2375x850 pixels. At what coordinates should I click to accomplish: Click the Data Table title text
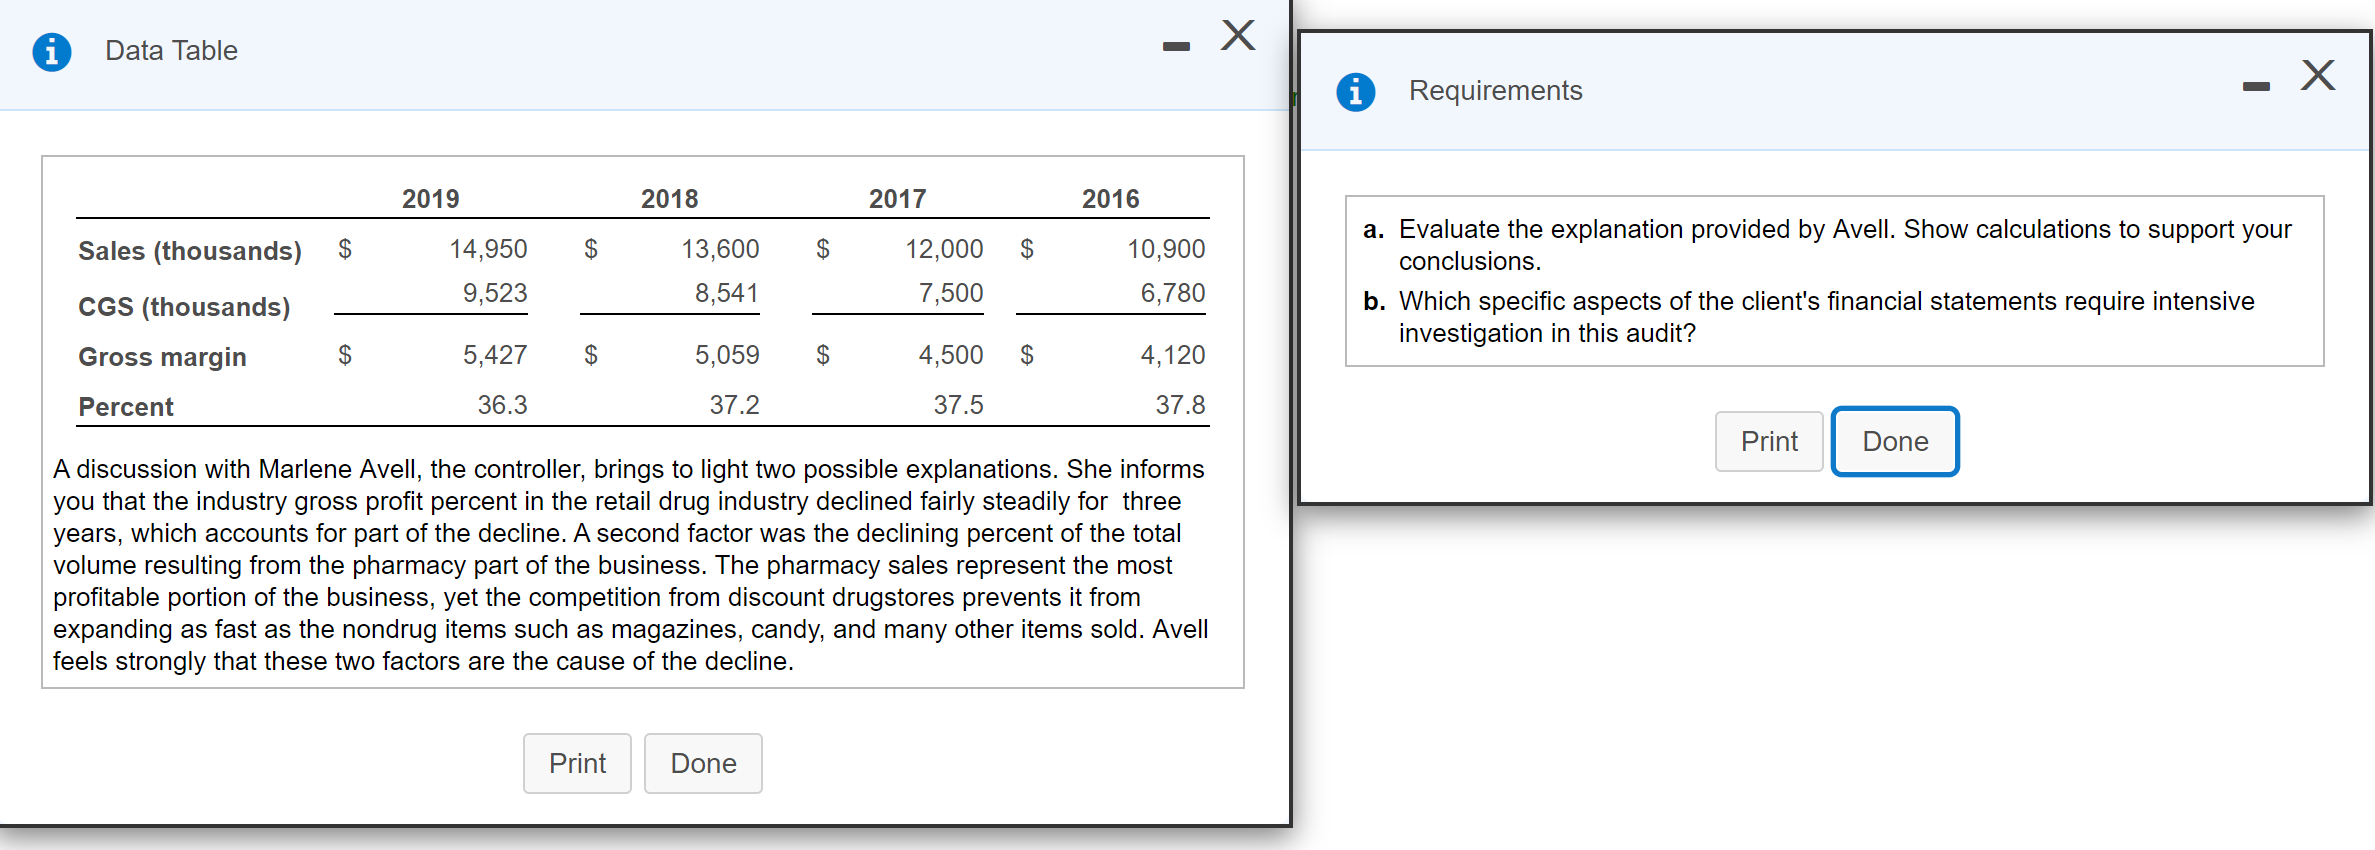[171, 51]
